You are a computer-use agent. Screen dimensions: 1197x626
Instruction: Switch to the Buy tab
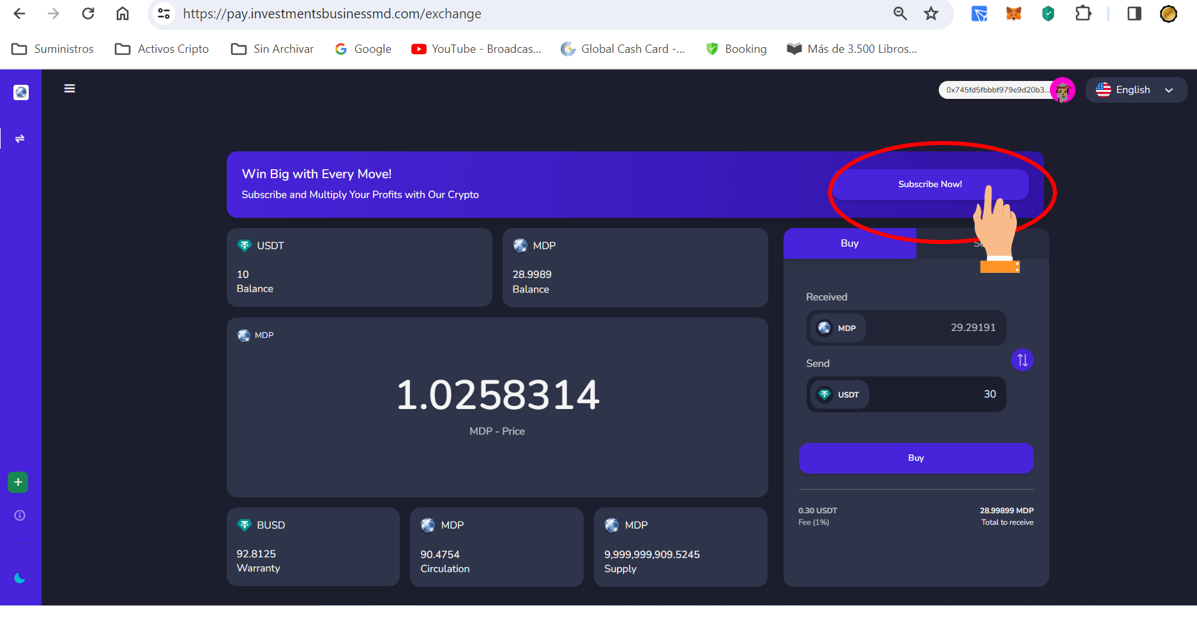tap(849, 244)
